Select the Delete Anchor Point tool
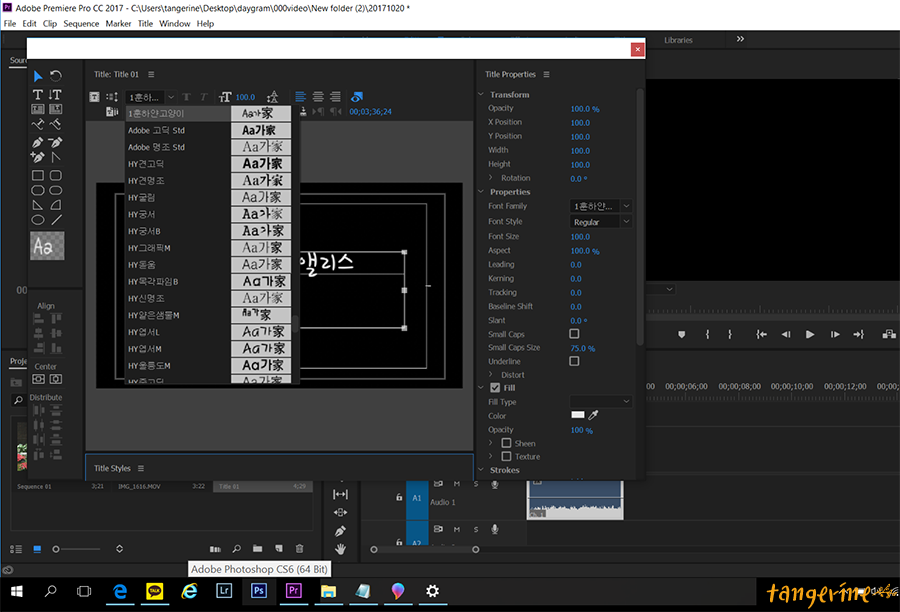The width and height of the screenshot is (900, 612). coord(56,142)
